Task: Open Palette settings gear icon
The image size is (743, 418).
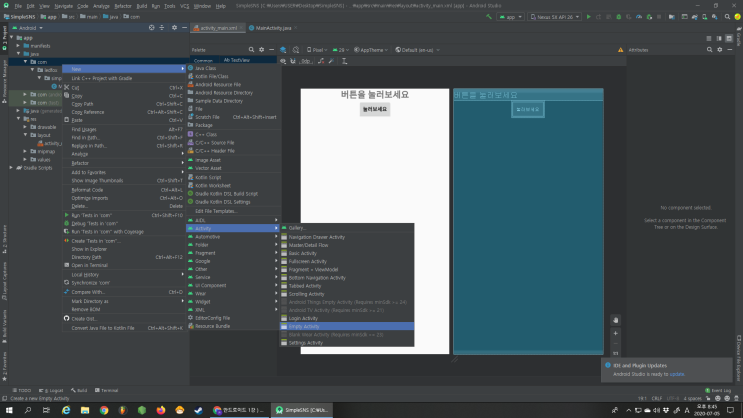Action: pyautogui.click(x=262, y=50)
